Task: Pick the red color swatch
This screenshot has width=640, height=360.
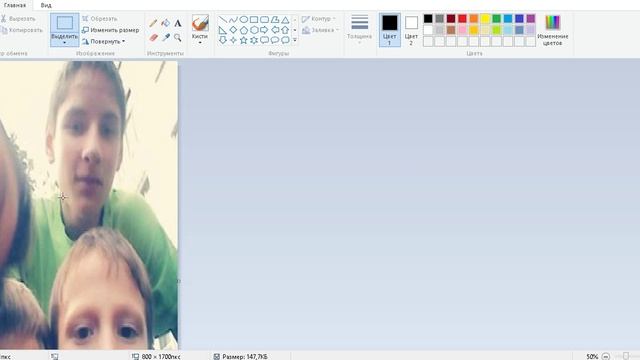Action: [462, 18]
